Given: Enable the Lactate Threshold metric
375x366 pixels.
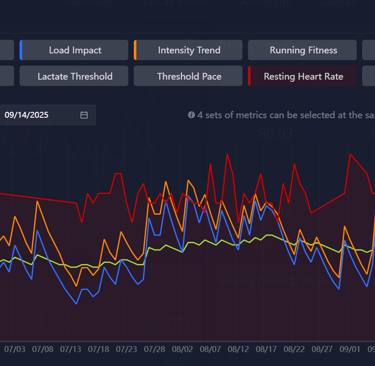Looking at the screenshot, I should (x=74, y=76).
